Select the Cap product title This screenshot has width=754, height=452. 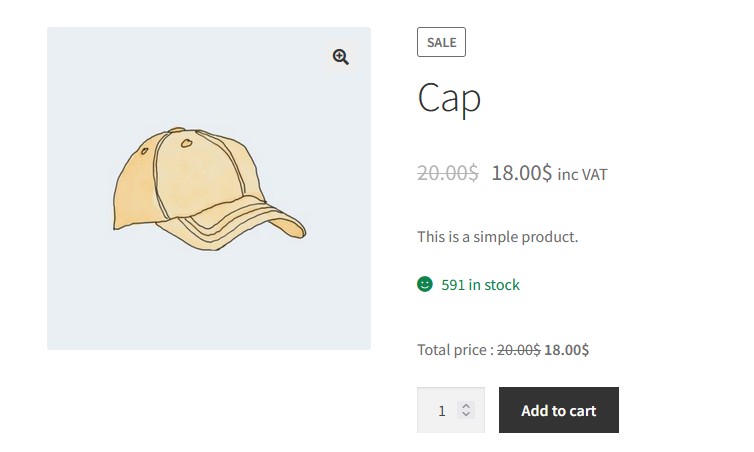[449, 98]
